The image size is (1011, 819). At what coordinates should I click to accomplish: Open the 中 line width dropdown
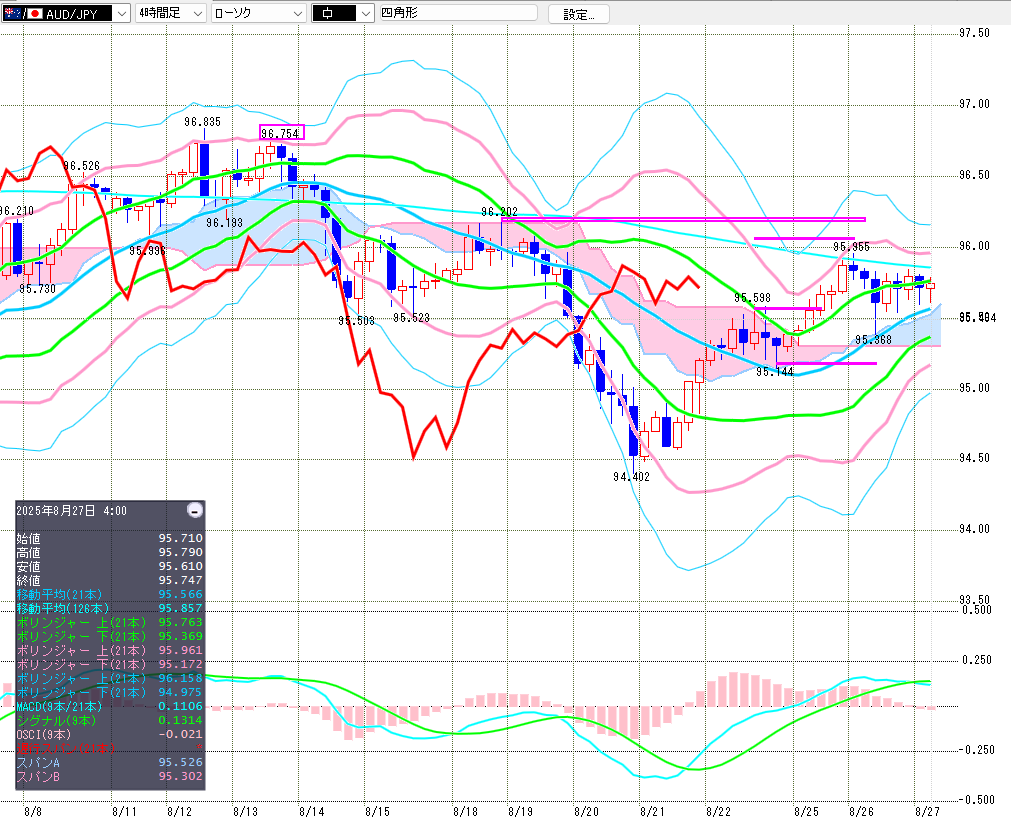point(366,13)
